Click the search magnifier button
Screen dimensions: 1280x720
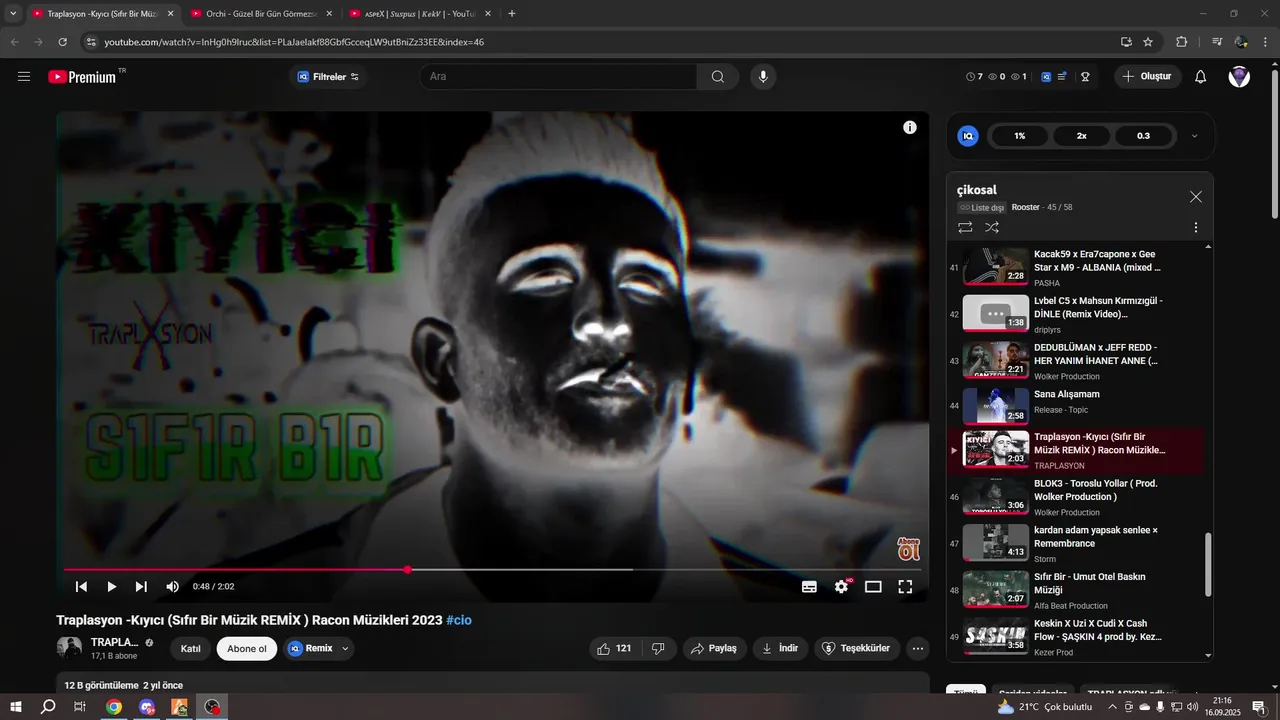coord(718,77)
